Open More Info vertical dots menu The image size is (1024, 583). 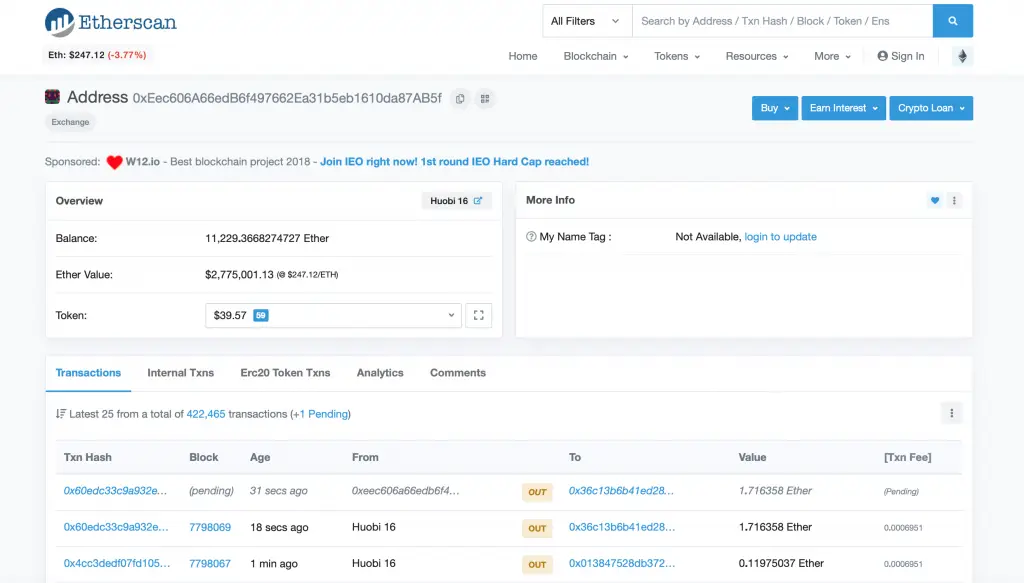[954, 200]
